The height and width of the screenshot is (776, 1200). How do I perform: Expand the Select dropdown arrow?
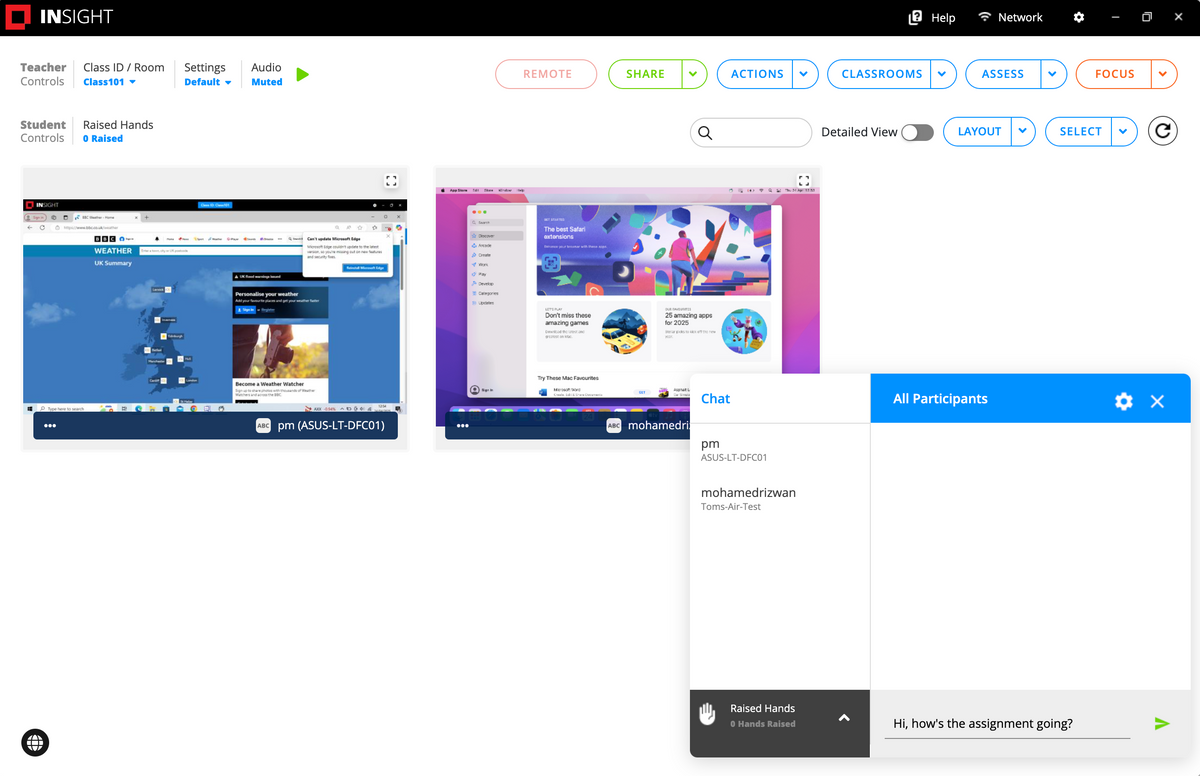pos(1125,132)
